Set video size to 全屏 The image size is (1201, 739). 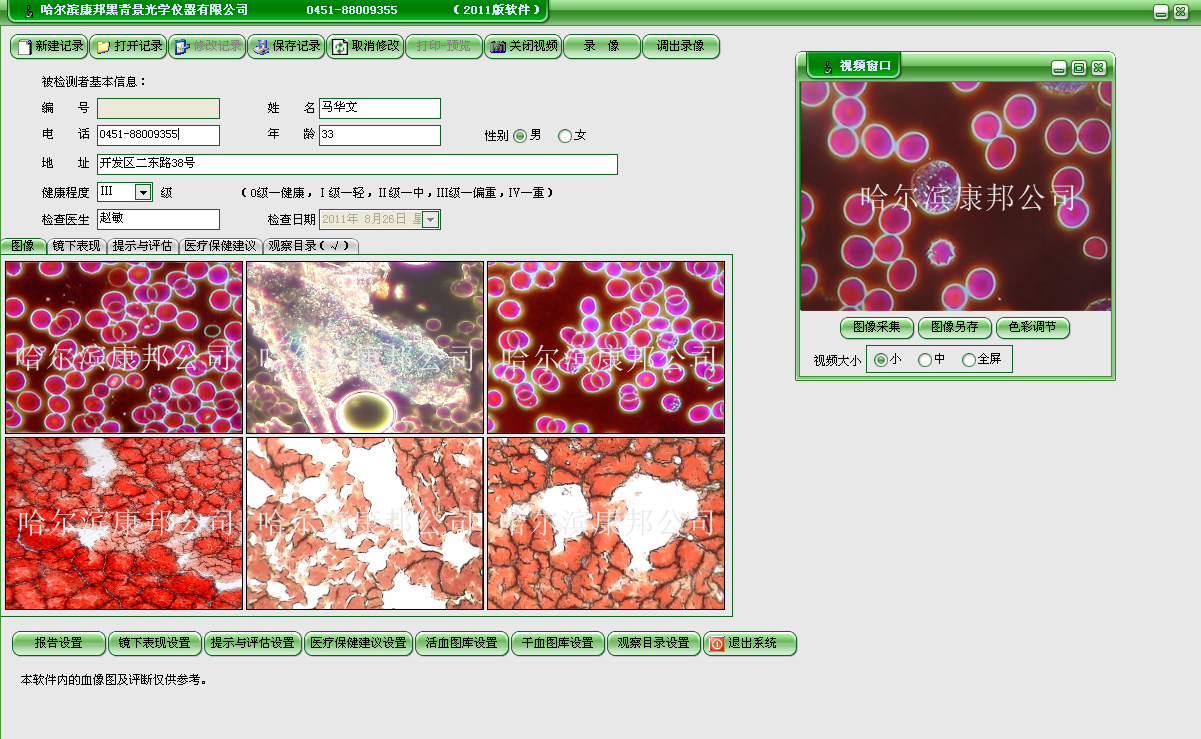click(969, 360)
